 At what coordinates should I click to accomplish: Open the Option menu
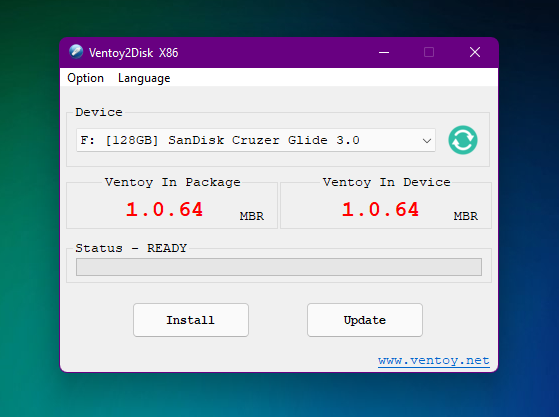pyautogui.click(x=86, y=78)
